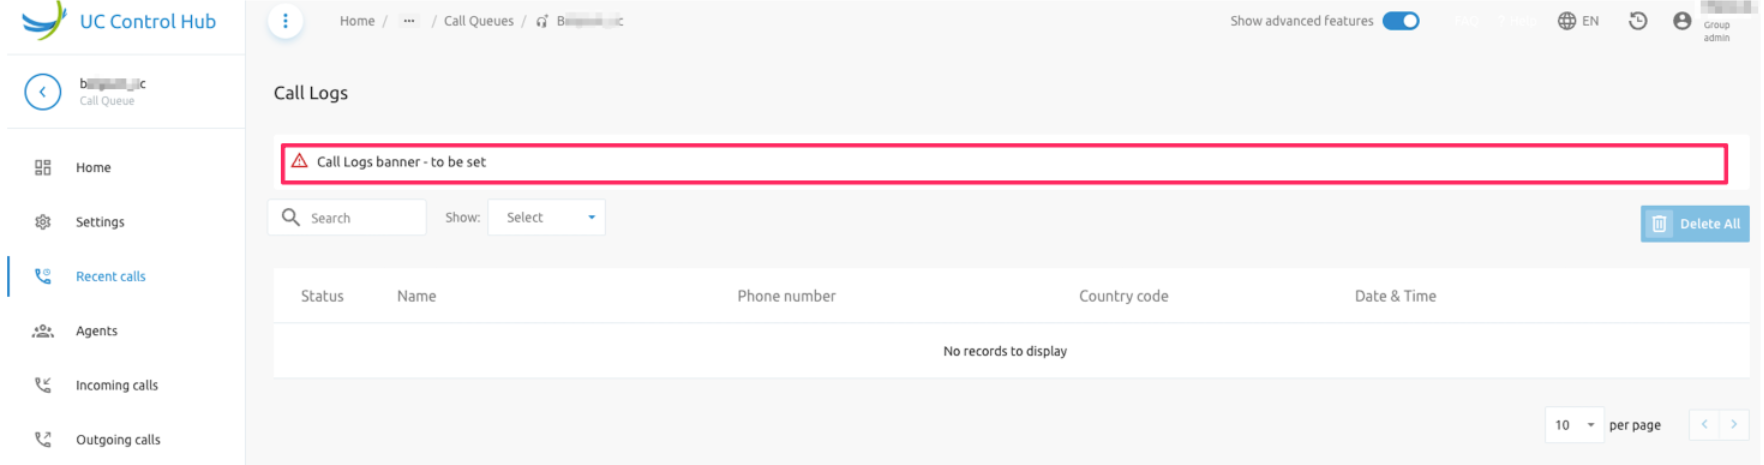The width and height of the screenshot is (1764, 465).
Task: Click the Delete All button
Action: pos(1694,224)
